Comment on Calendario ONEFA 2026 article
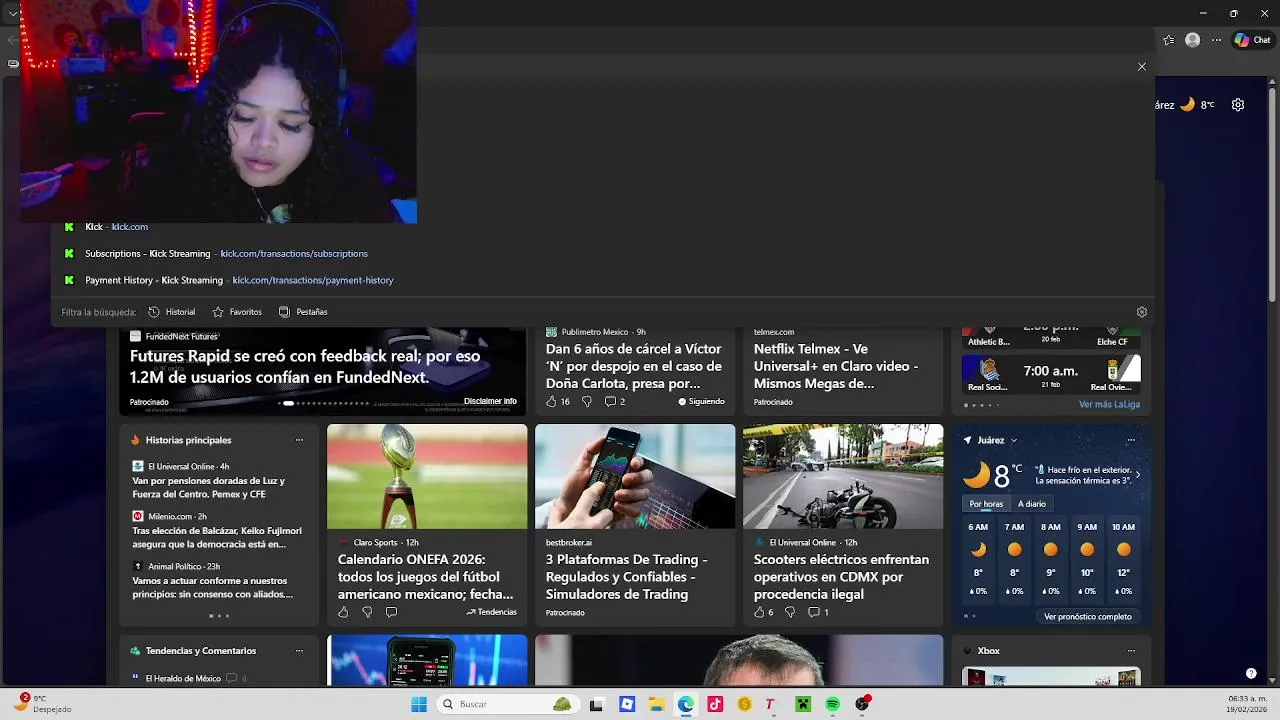 coord(391,612)
